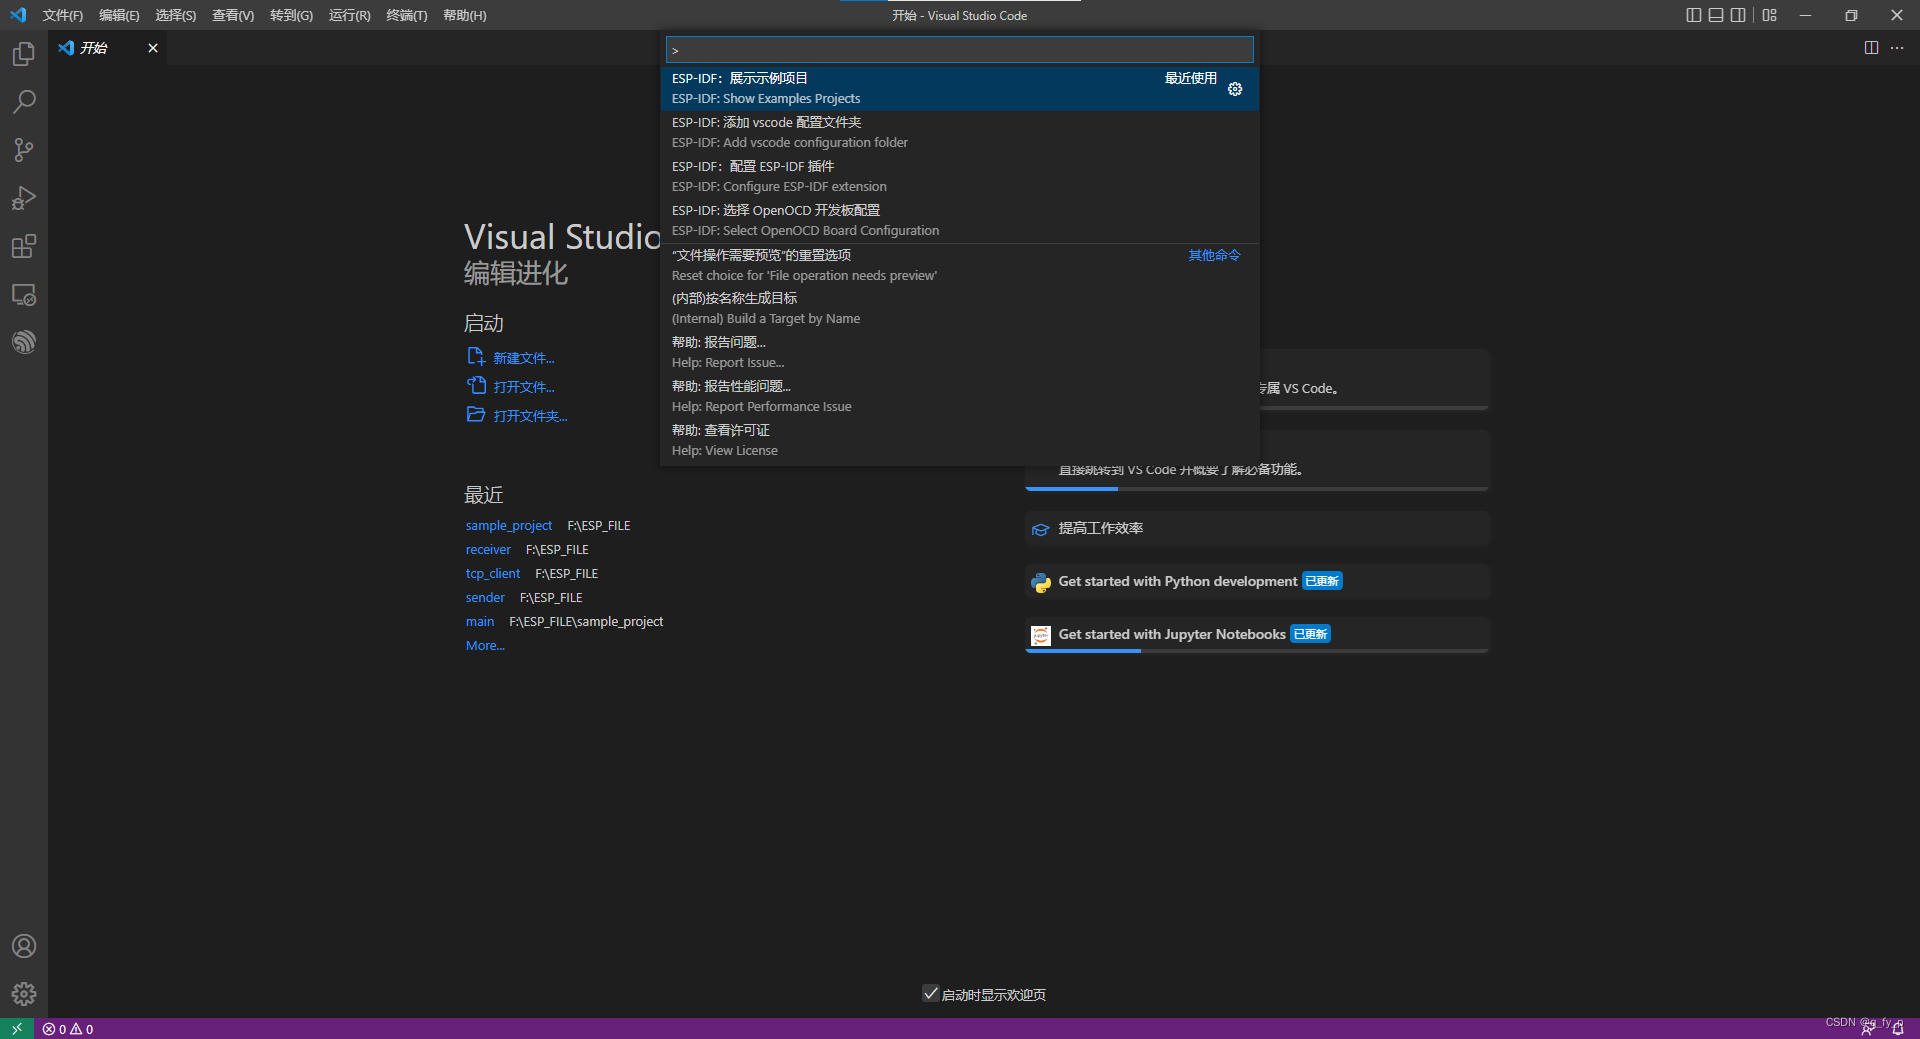
Task: Open the 转到(G) menu
Action: 291,15
